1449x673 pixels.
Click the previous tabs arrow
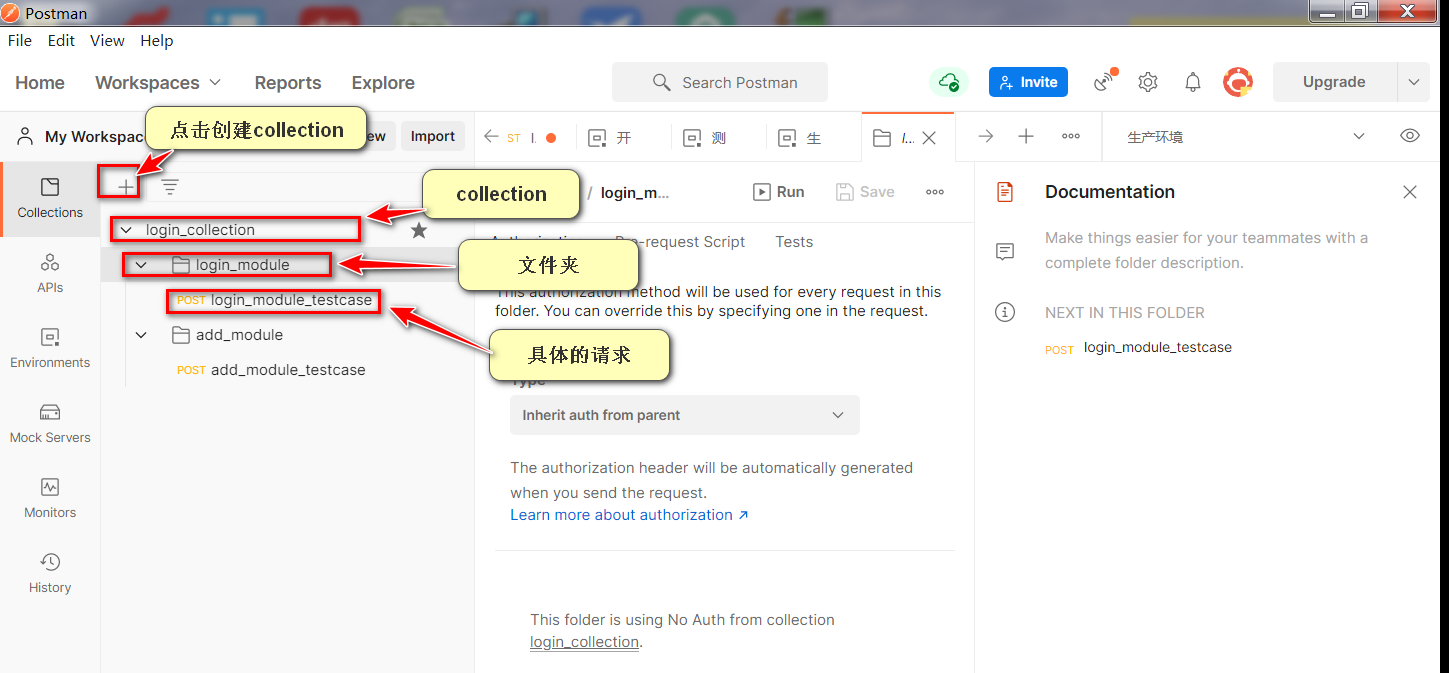tap(491, 137)
